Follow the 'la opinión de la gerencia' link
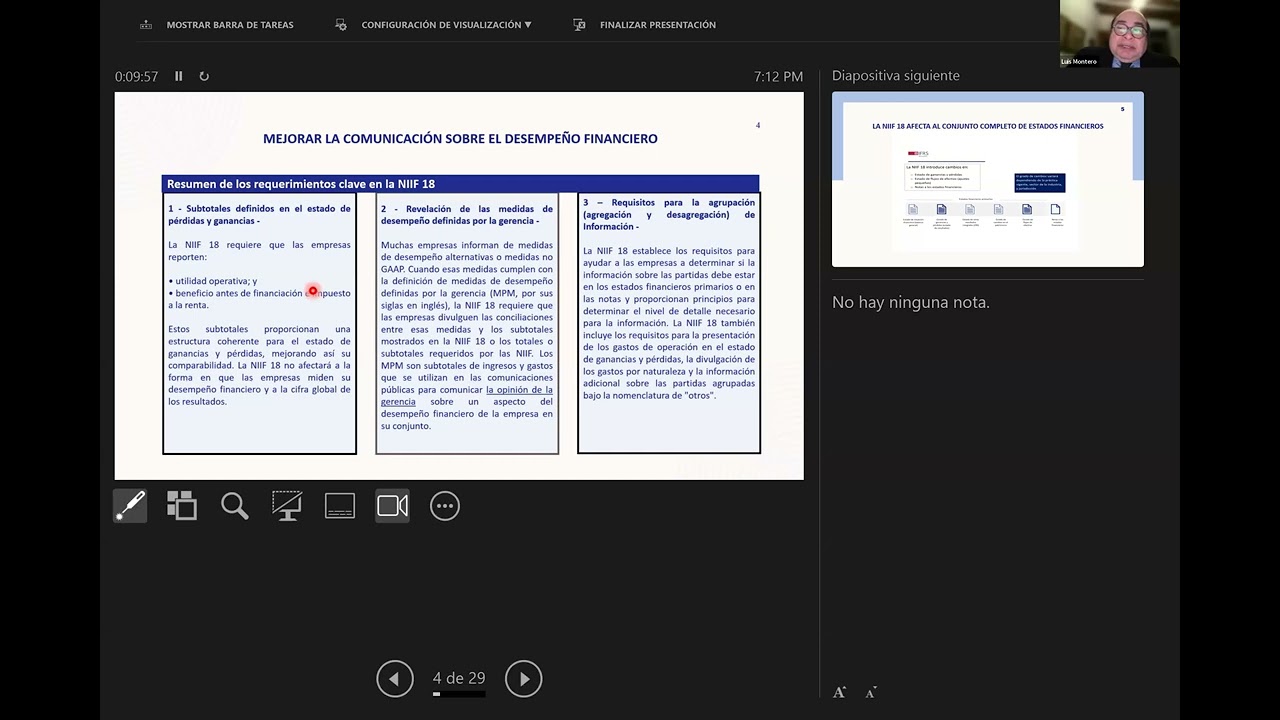The height and width of the screenshot is (720, 1280). (x=467, y=396)
